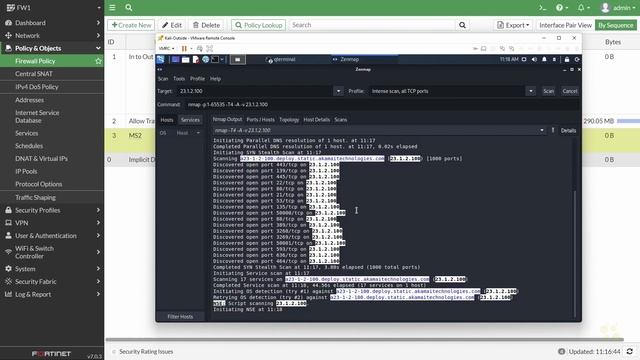
Task: Open the Zenmap Profile dropdown arrow
Action: tap(531, 91)
